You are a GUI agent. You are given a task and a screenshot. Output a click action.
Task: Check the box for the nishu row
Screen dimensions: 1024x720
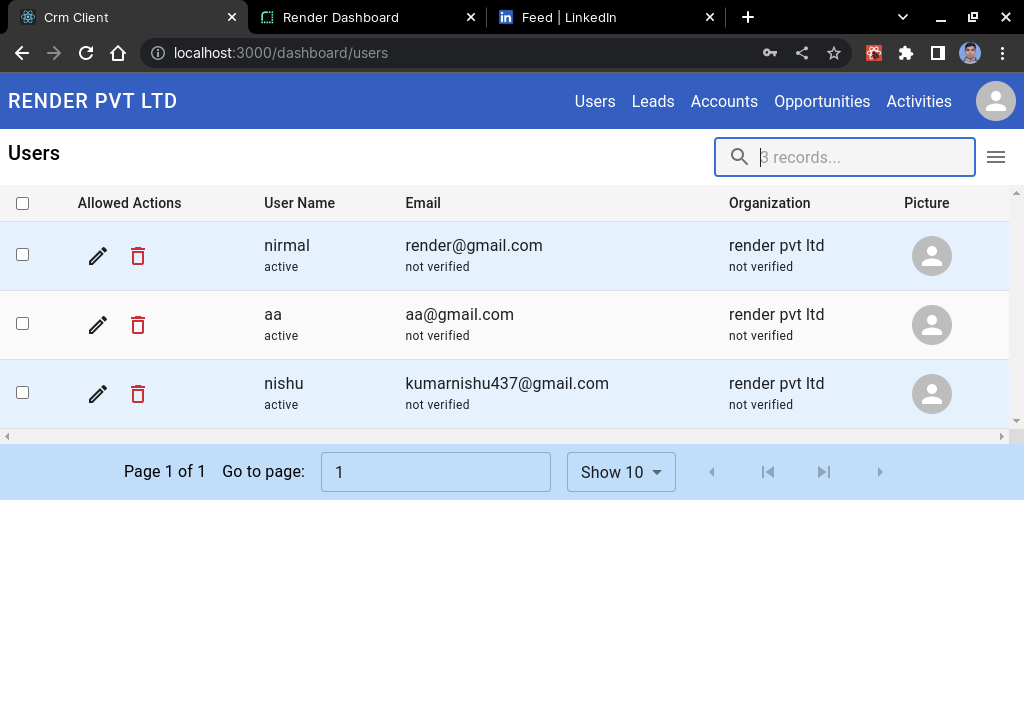coord(22,392)
